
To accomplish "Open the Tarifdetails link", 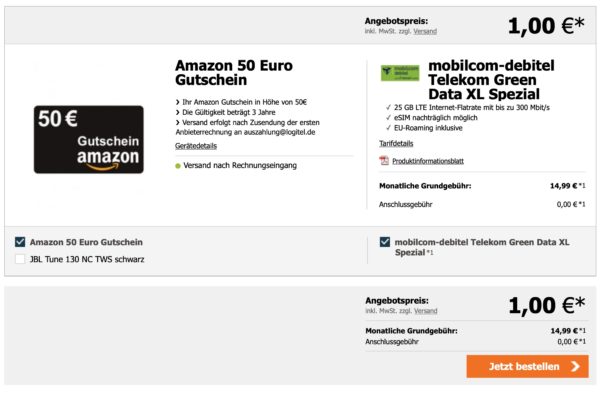I will click(x=396, y=144).
